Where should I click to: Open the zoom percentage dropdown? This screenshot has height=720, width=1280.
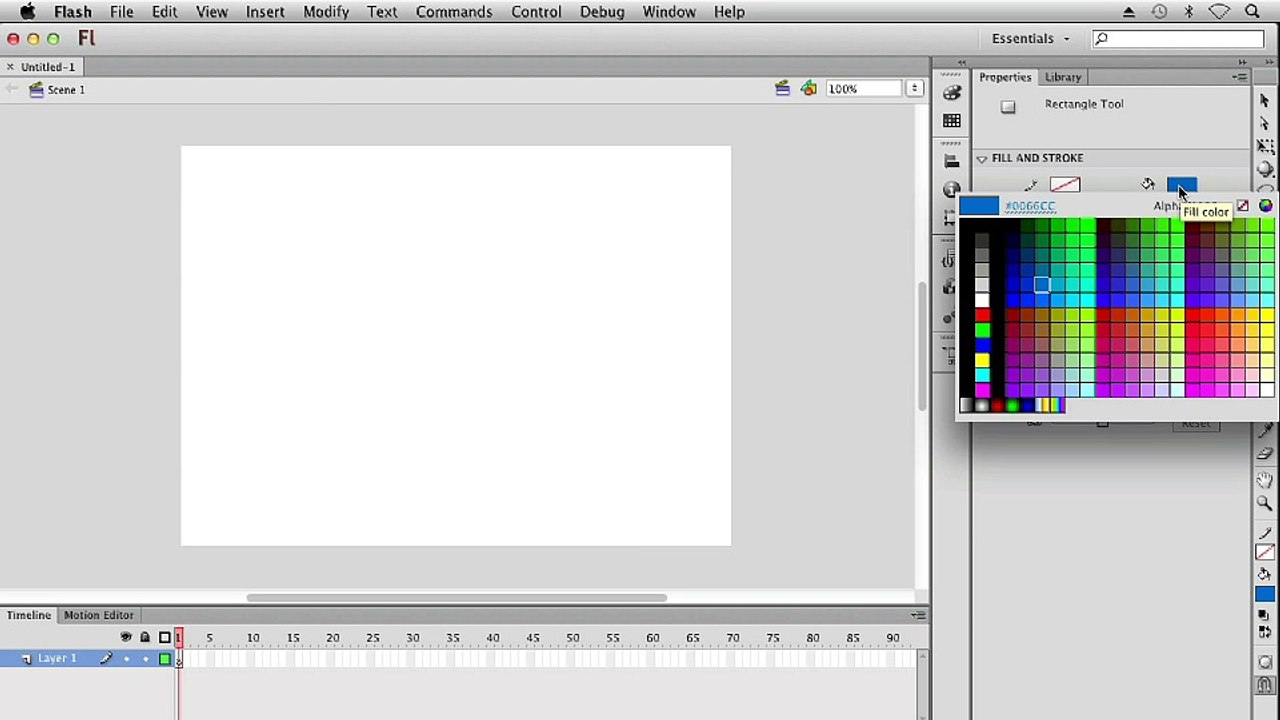click(914, 89)
